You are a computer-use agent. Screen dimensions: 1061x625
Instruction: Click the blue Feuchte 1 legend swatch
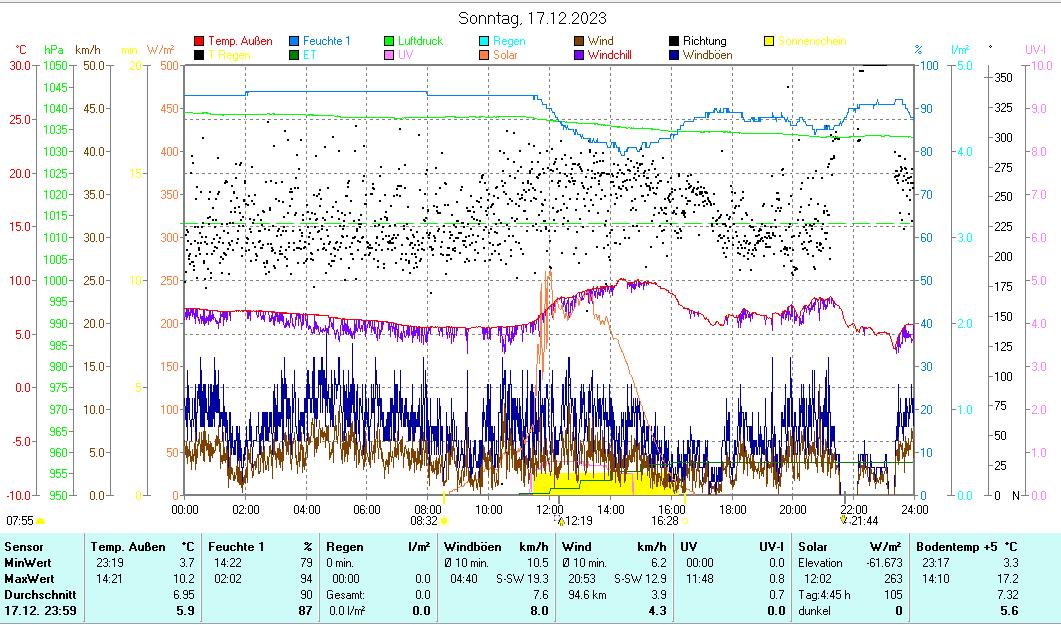tap(294, 41)
